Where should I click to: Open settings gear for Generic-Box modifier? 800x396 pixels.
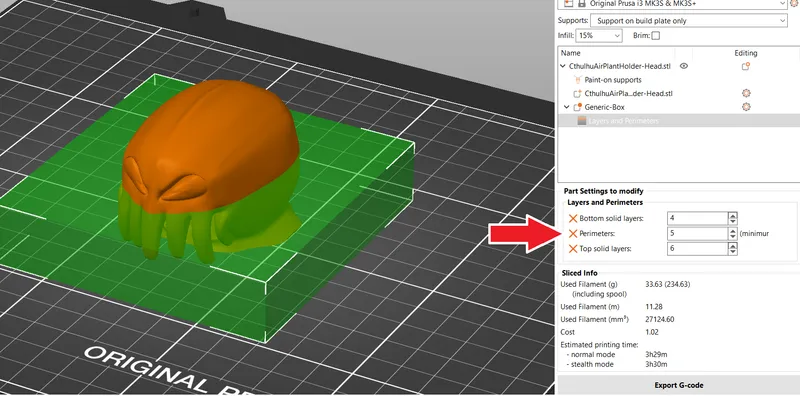[746, 107]
